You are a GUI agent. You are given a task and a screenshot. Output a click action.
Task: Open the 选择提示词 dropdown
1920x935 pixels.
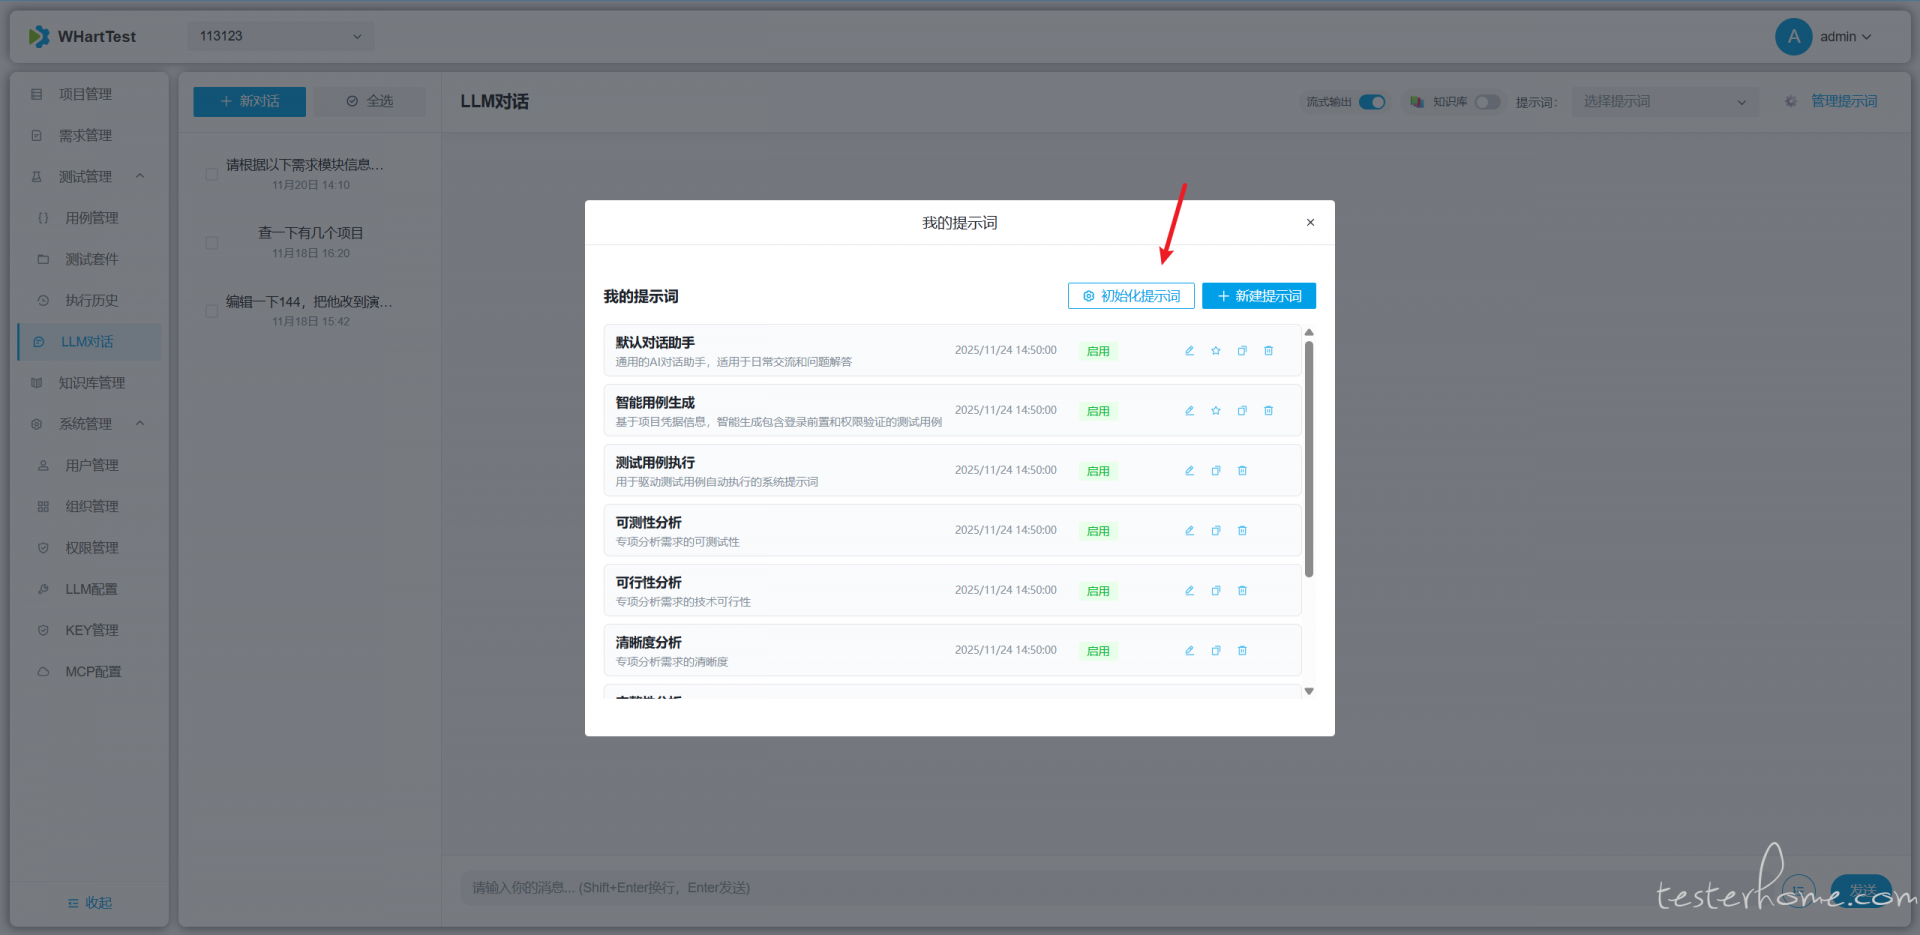[x=1664, y=102]
